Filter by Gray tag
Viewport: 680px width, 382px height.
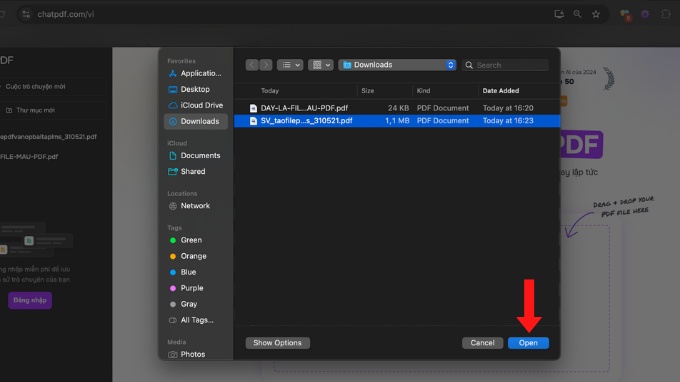tap(196, 304)
